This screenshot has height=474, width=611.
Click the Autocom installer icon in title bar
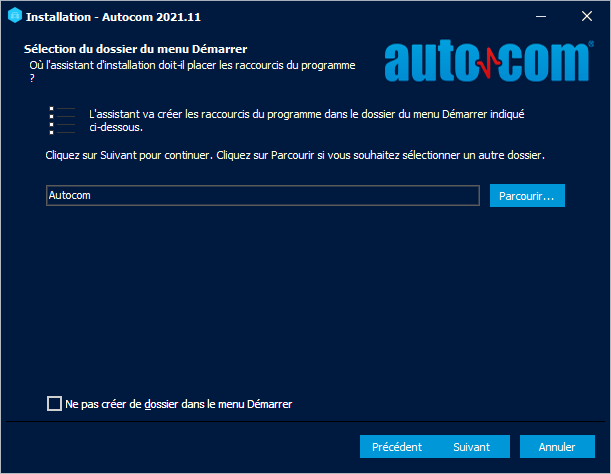point(15,16)
